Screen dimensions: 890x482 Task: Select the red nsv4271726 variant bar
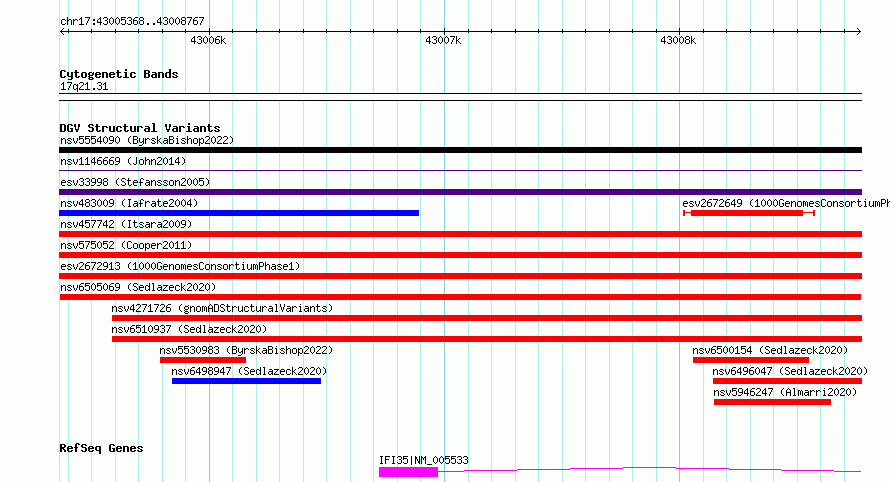[487, 318]
